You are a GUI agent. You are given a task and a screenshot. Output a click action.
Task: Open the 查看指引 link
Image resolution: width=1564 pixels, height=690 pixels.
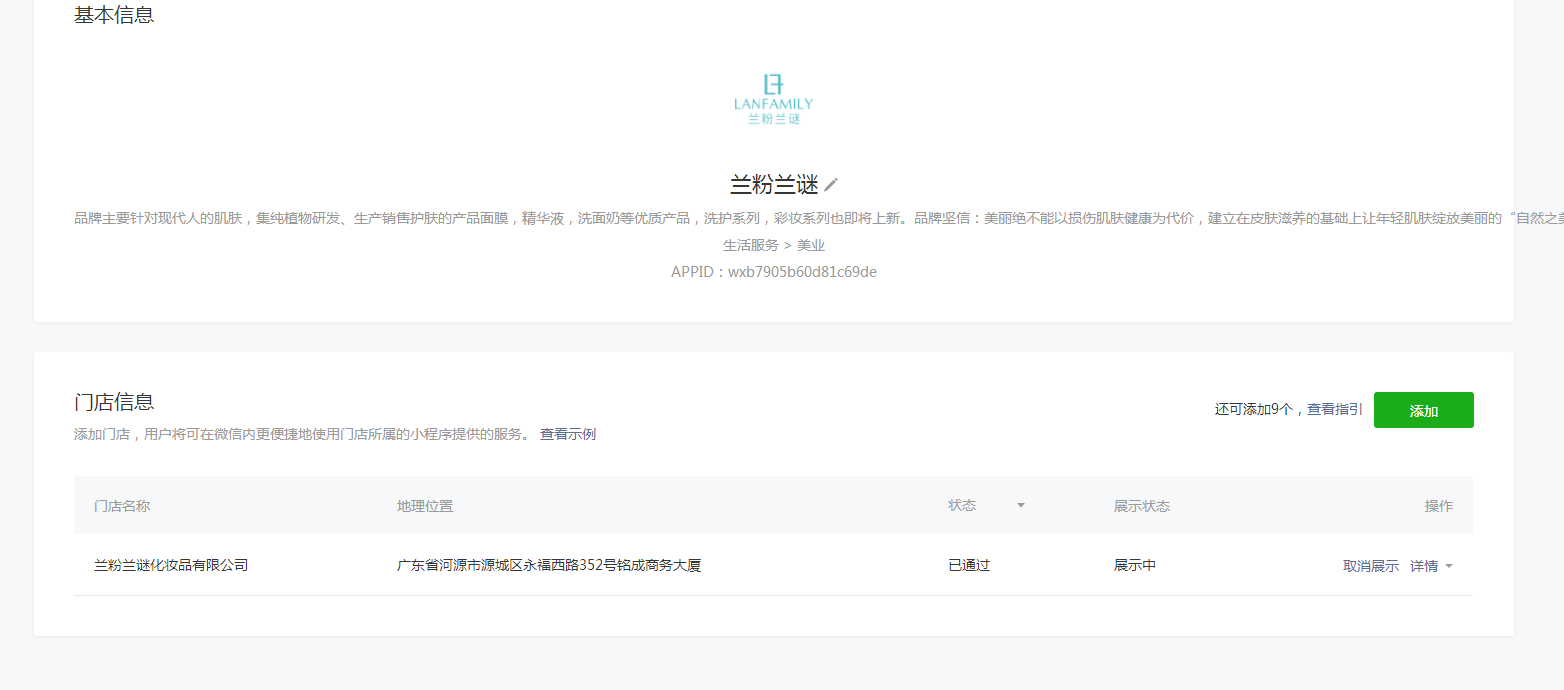(x=1334, y=409)
